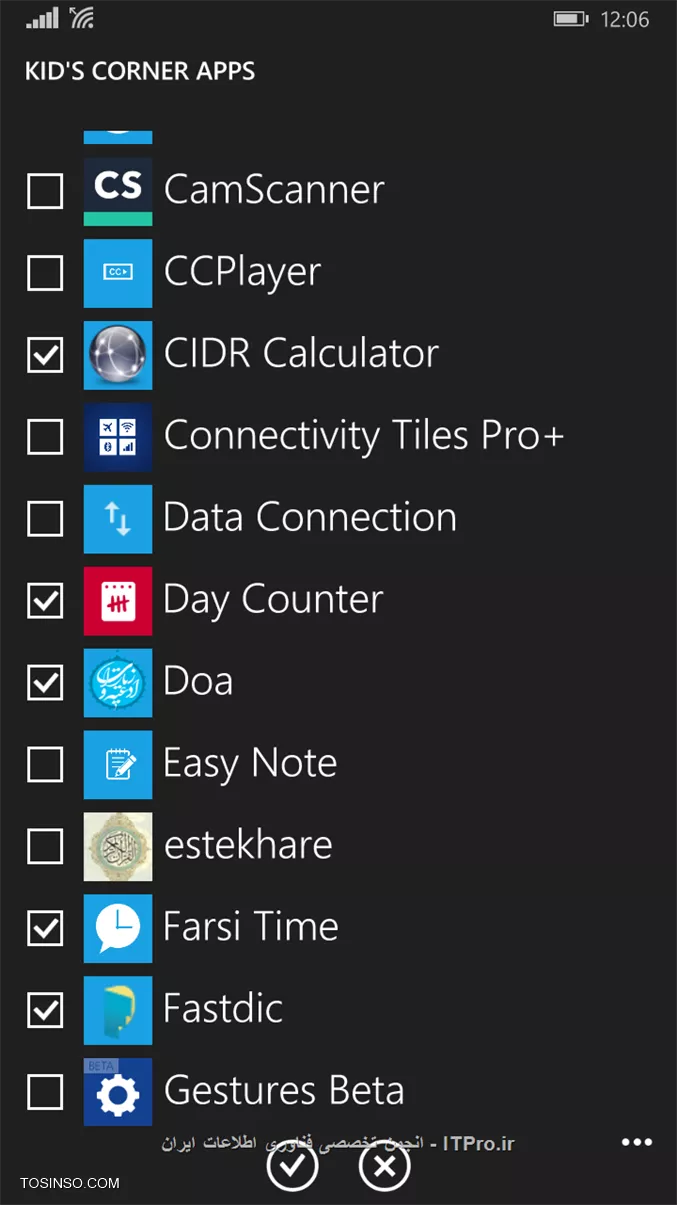Tap the Easy Note icon
The image size is (677, 1205).
coord(118,765)
